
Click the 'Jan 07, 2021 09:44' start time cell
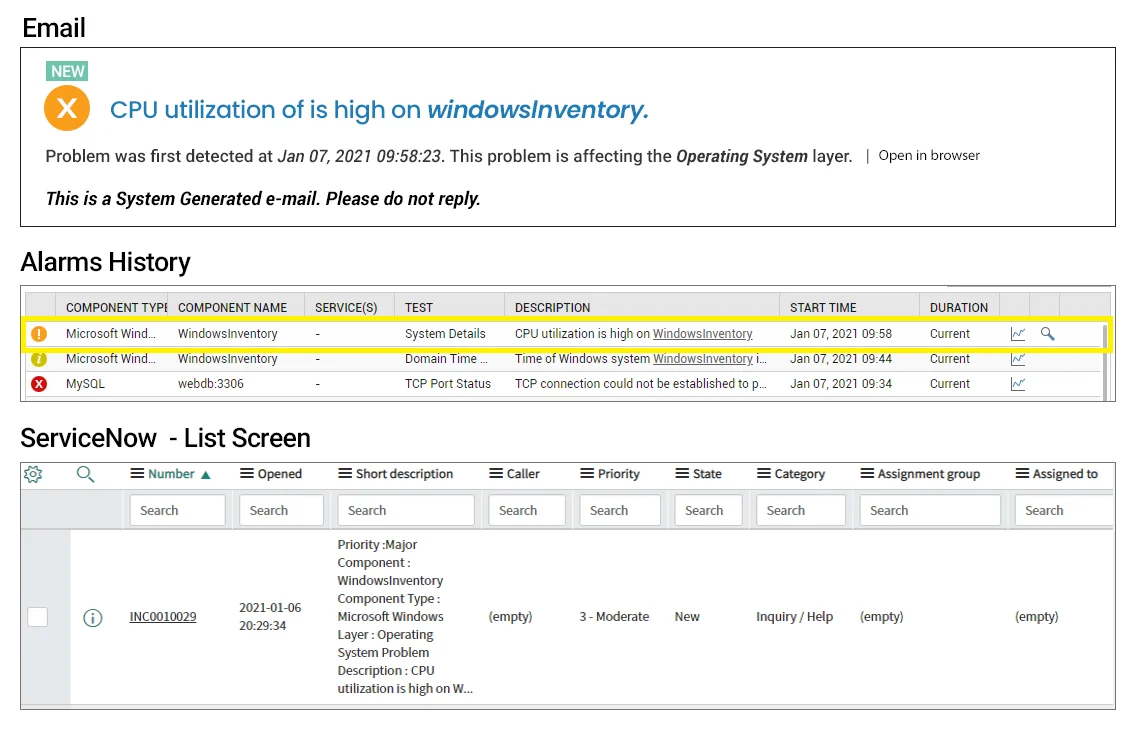pos(841,358)
